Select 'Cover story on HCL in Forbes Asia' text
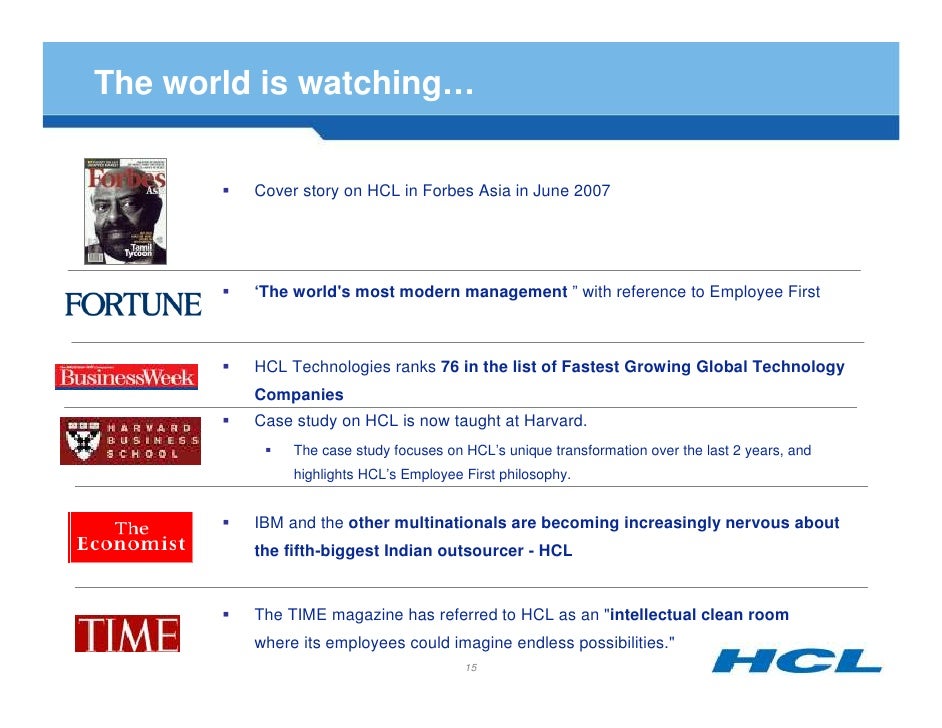 (383, 191)
